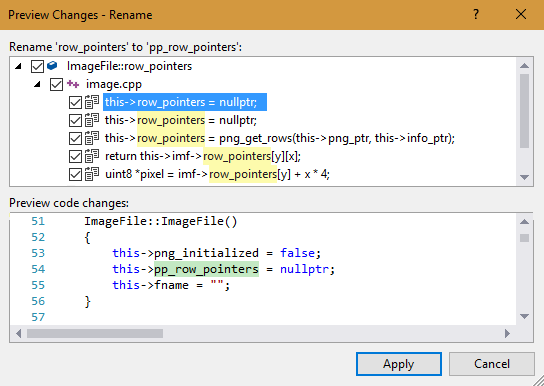Click reference icon of png_get_rows row

pos(92,138)
